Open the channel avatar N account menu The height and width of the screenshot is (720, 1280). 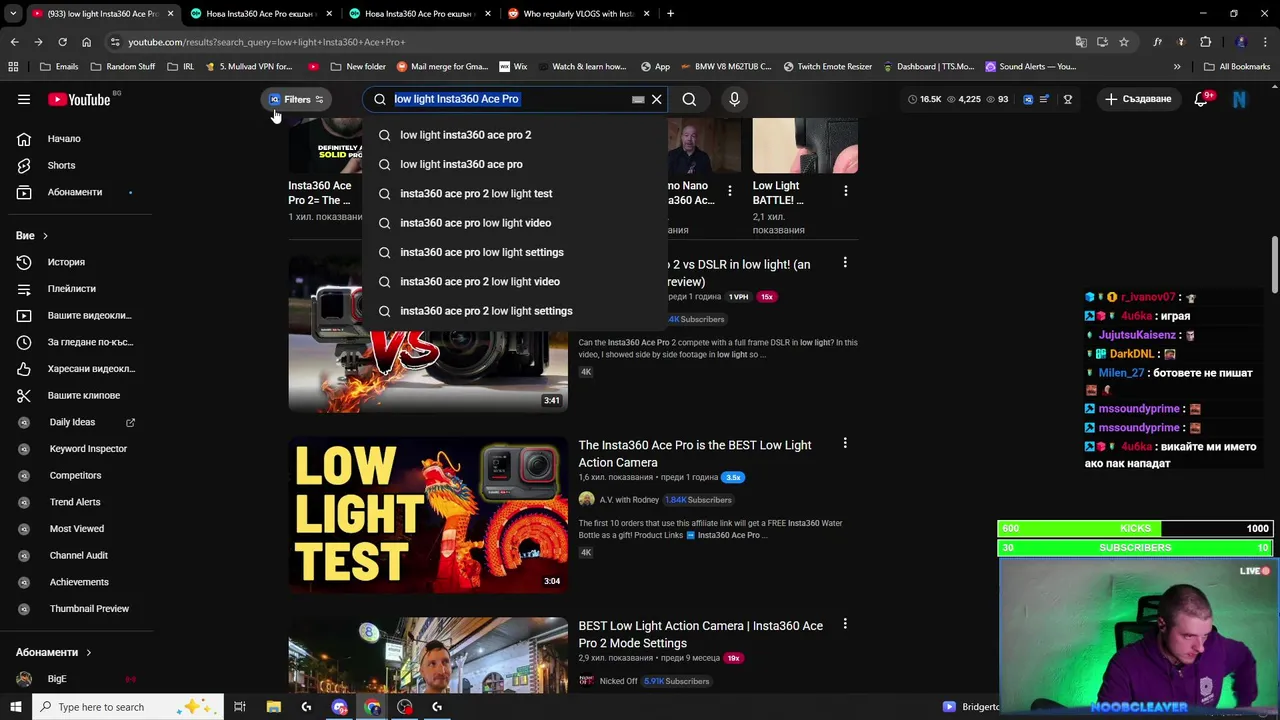point(1239,99)
